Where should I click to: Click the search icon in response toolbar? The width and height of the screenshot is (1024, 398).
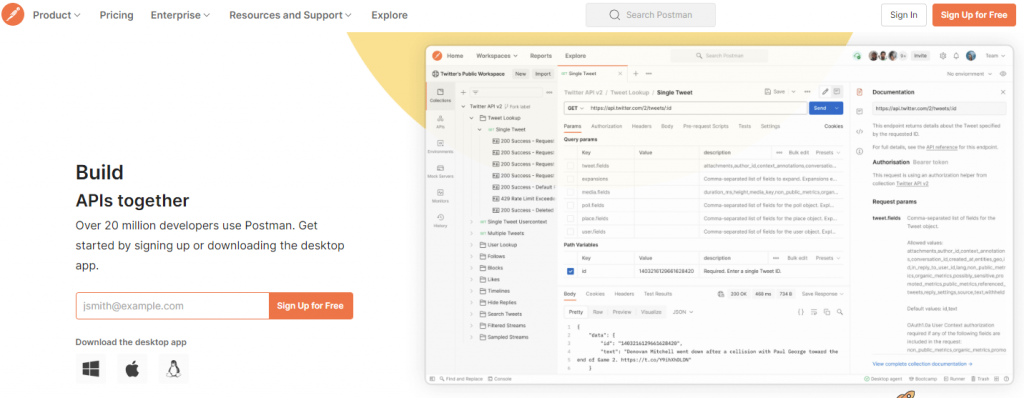point(840,312)
